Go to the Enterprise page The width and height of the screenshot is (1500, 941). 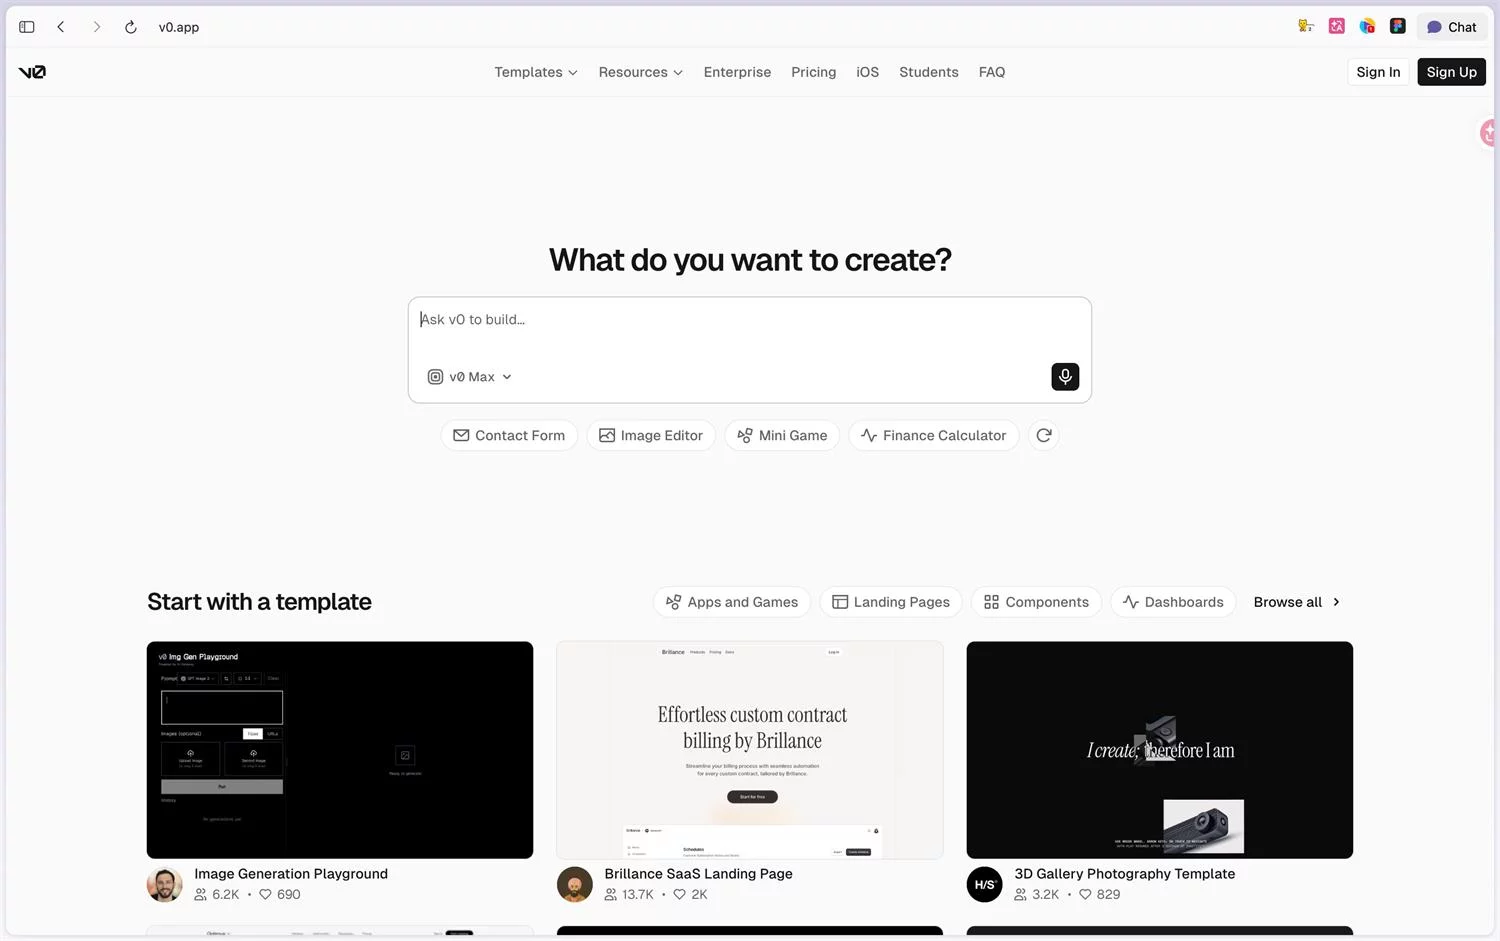pyautogui.click(x=737, y=72)
